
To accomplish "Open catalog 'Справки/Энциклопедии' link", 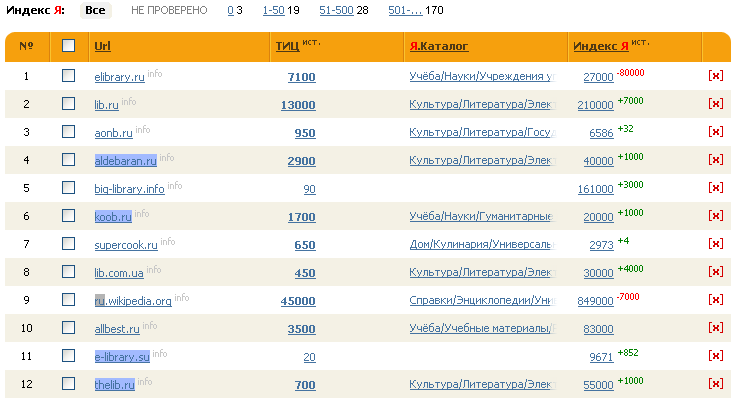I will click(482, 300).
